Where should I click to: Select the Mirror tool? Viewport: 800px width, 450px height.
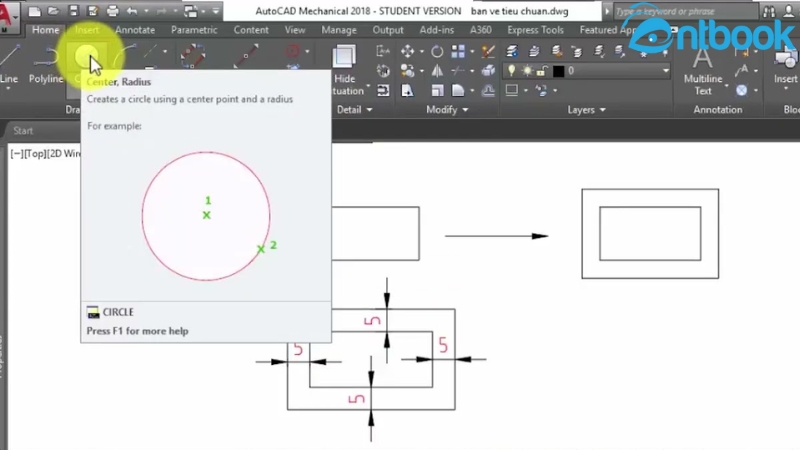click(x=437, y=70)
